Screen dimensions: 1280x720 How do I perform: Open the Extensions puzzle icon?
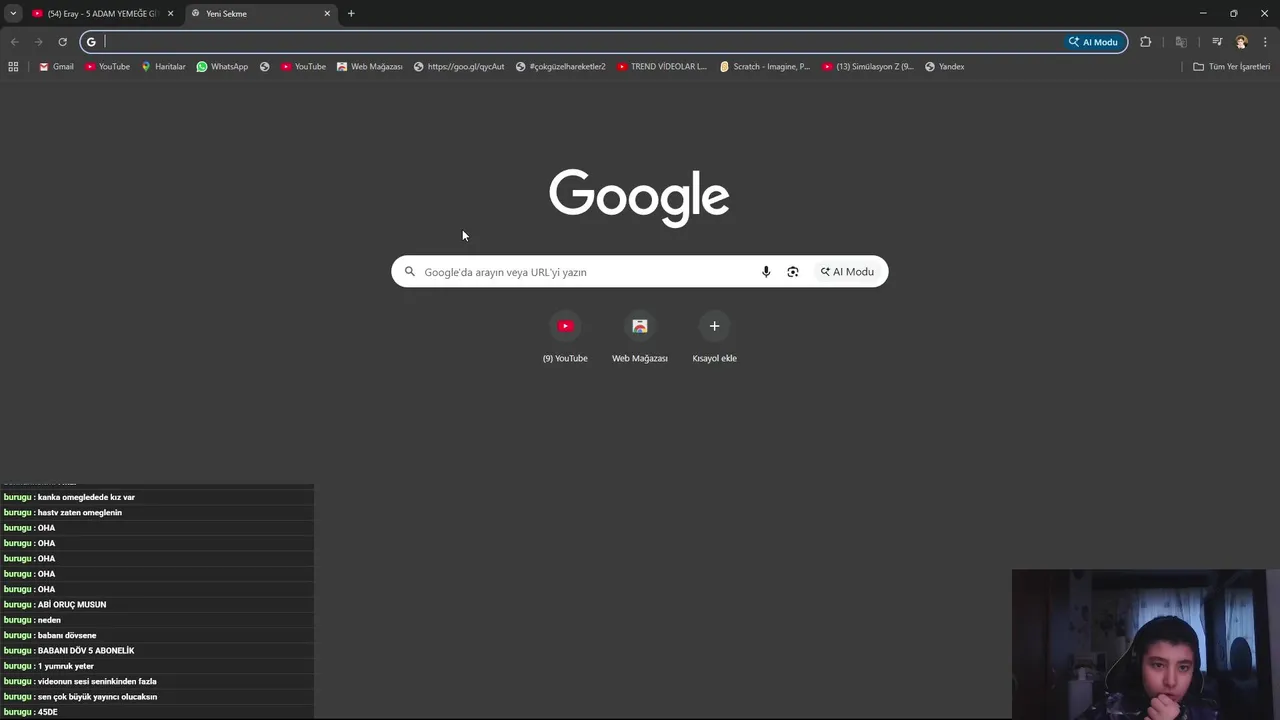(1146, 42)
